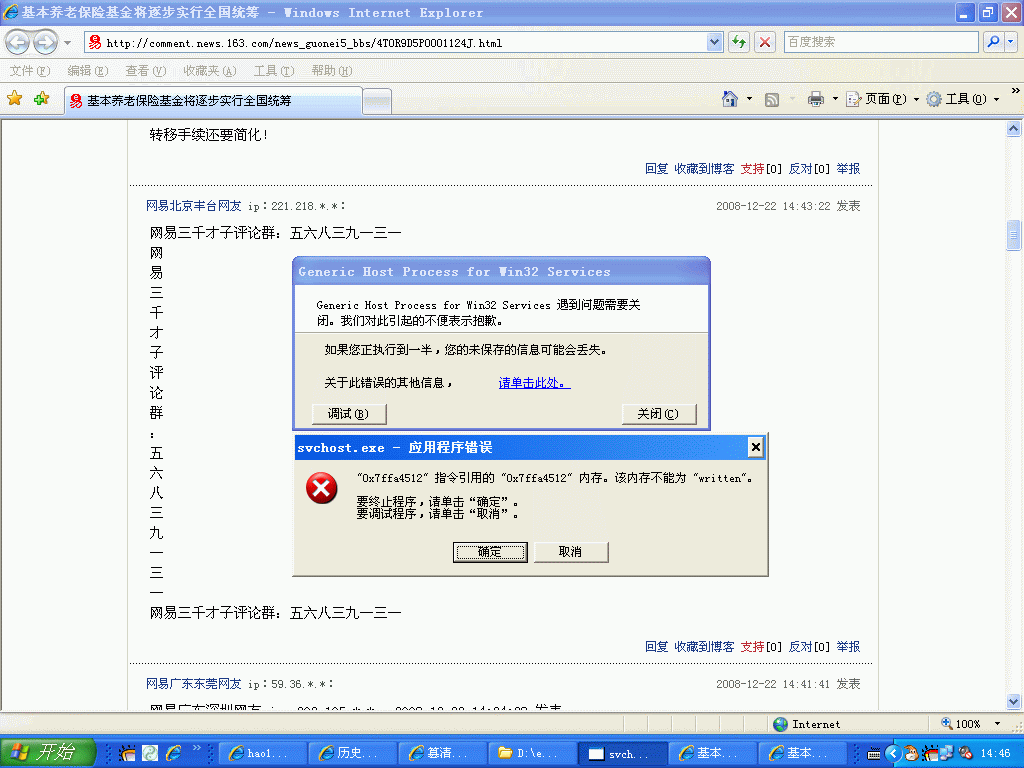This screenshot has width=1024, height=768.
Task: Open the 页面(P) command bar menu
Action: (883, 99)
